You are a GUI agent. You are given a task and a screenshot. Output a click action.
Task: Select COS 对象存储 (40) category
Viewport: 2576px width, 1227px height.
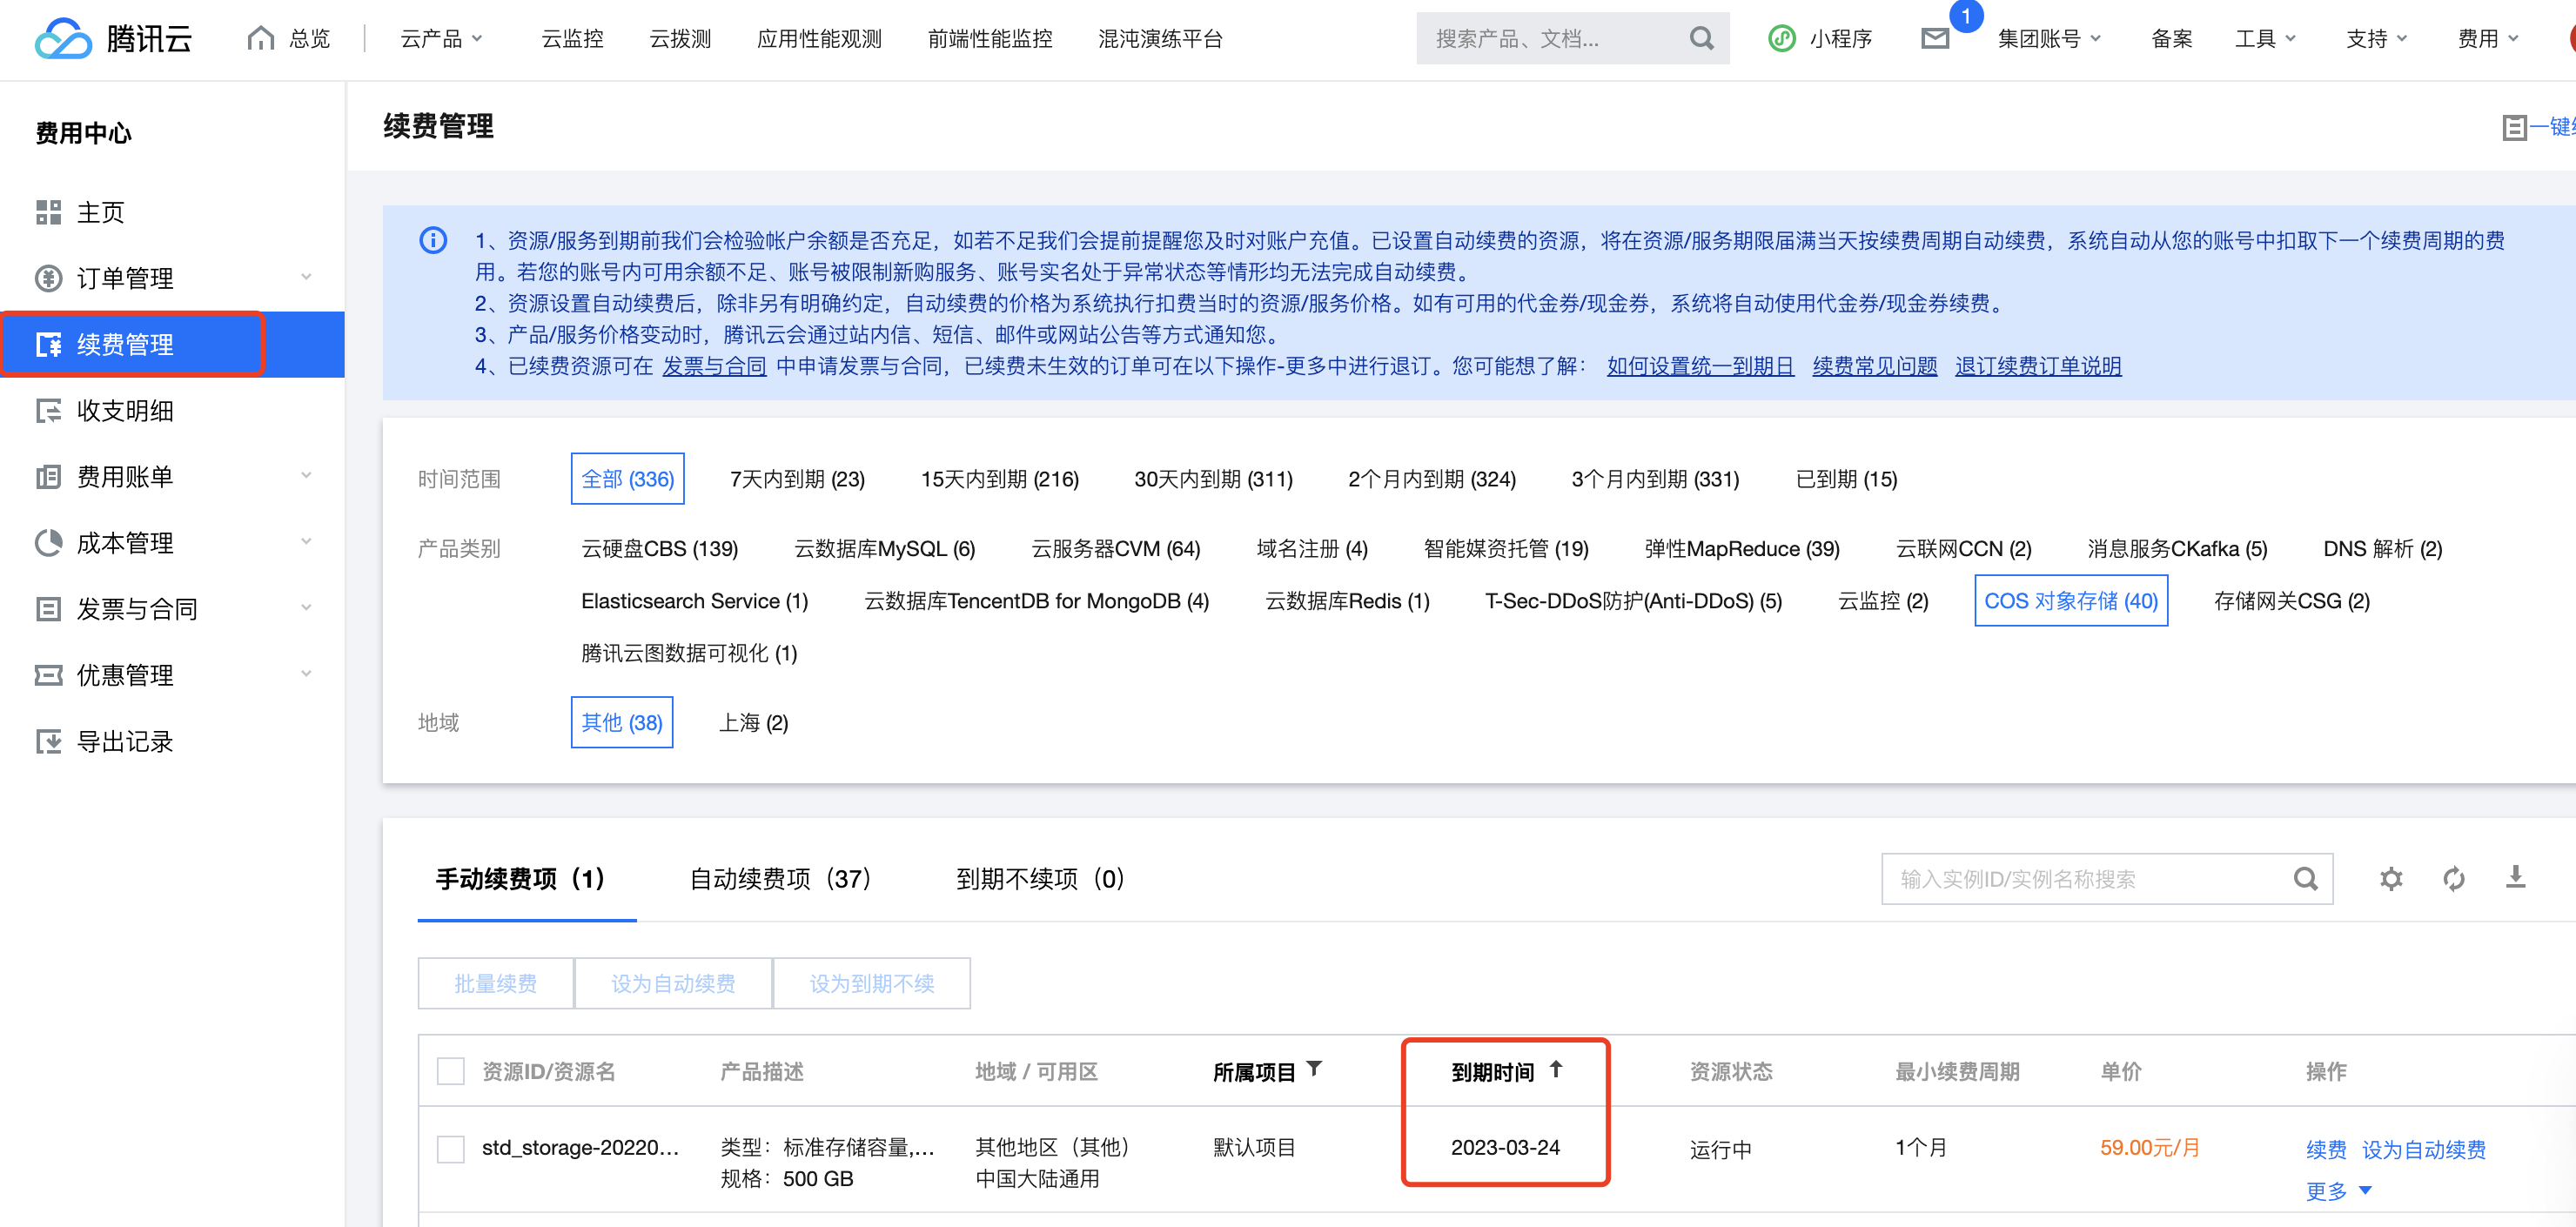[2071, 601]
